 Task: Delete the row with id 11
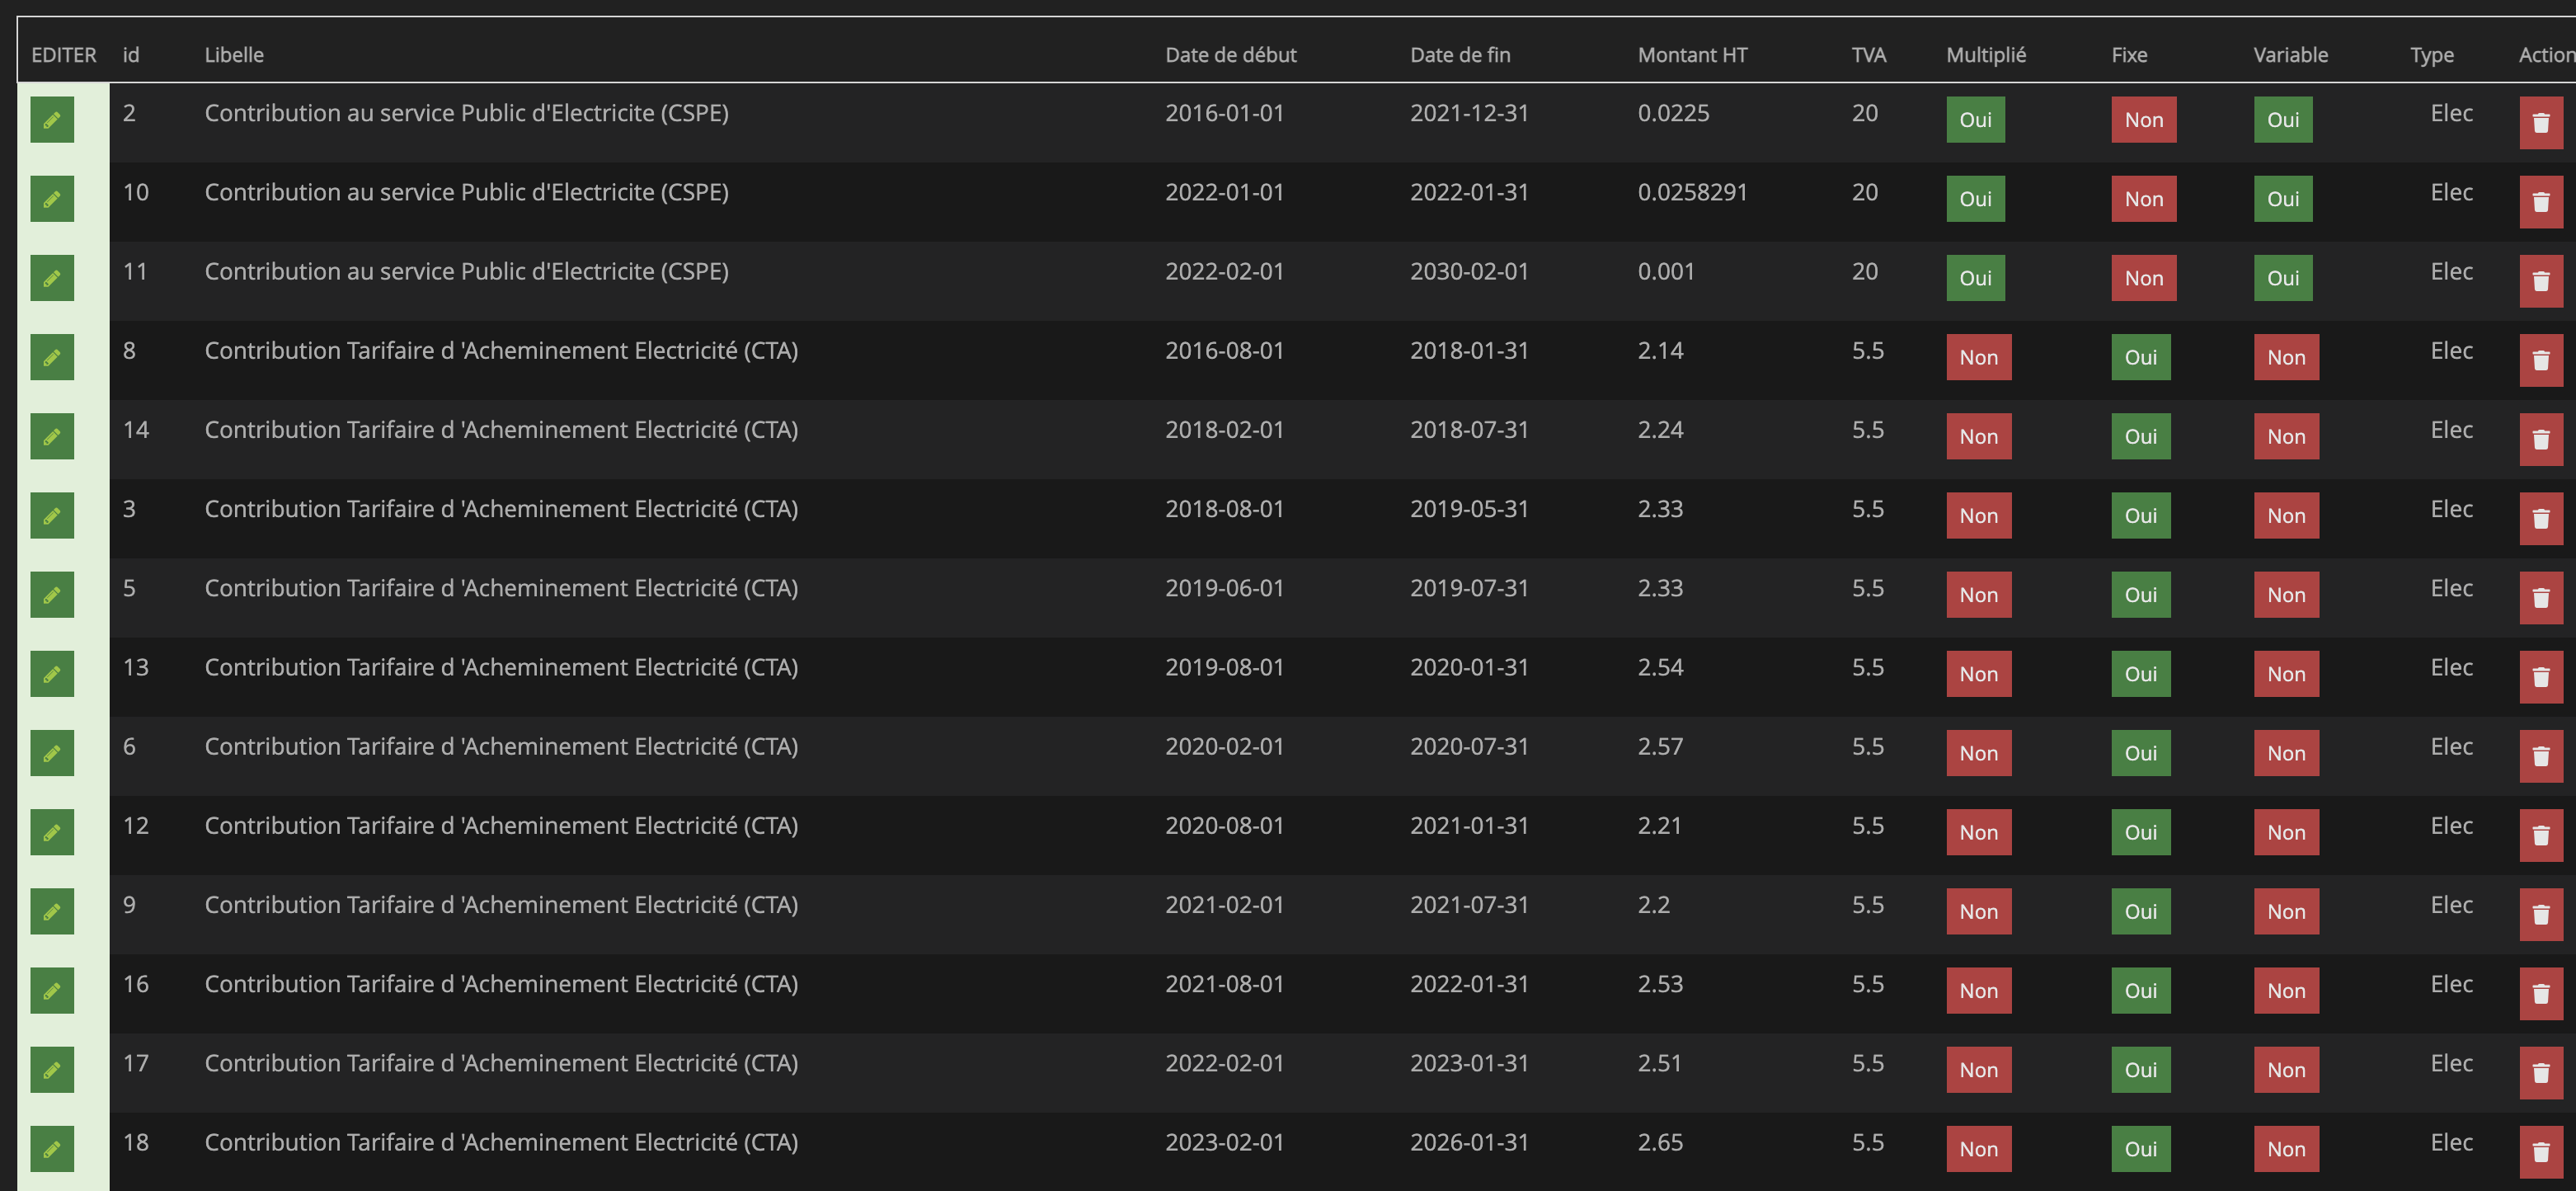(2540, 281)
